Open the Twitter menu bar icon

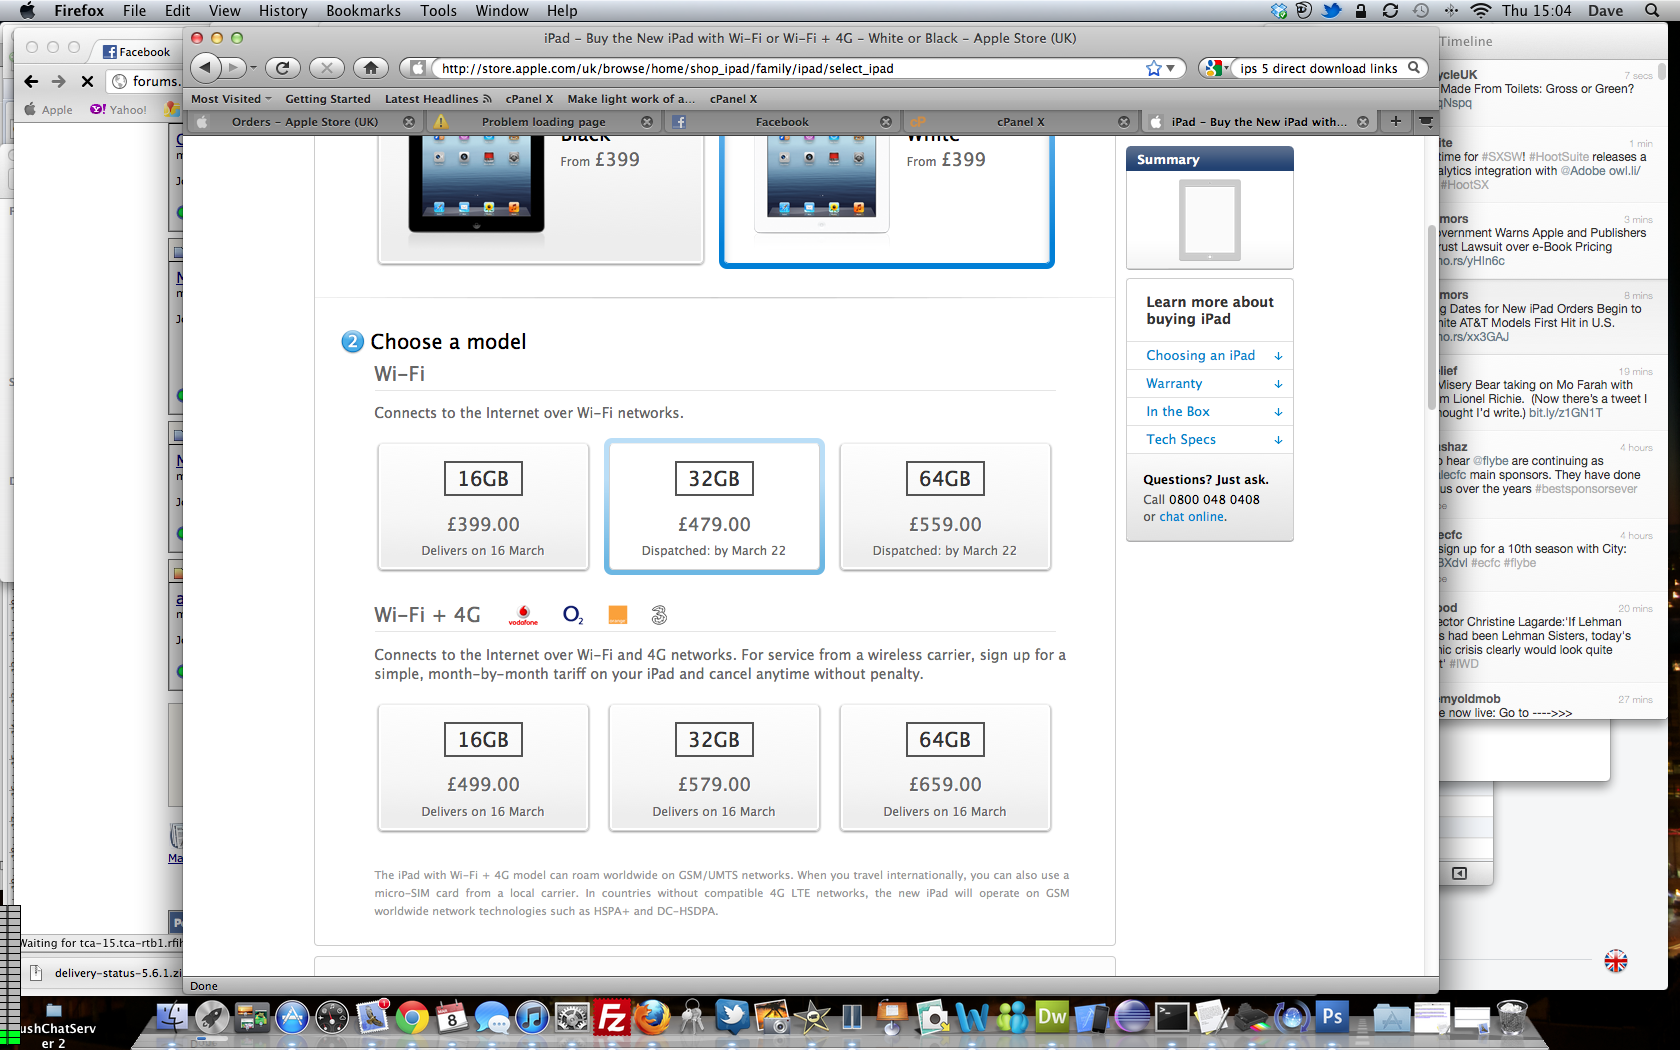pos(1332,11)
